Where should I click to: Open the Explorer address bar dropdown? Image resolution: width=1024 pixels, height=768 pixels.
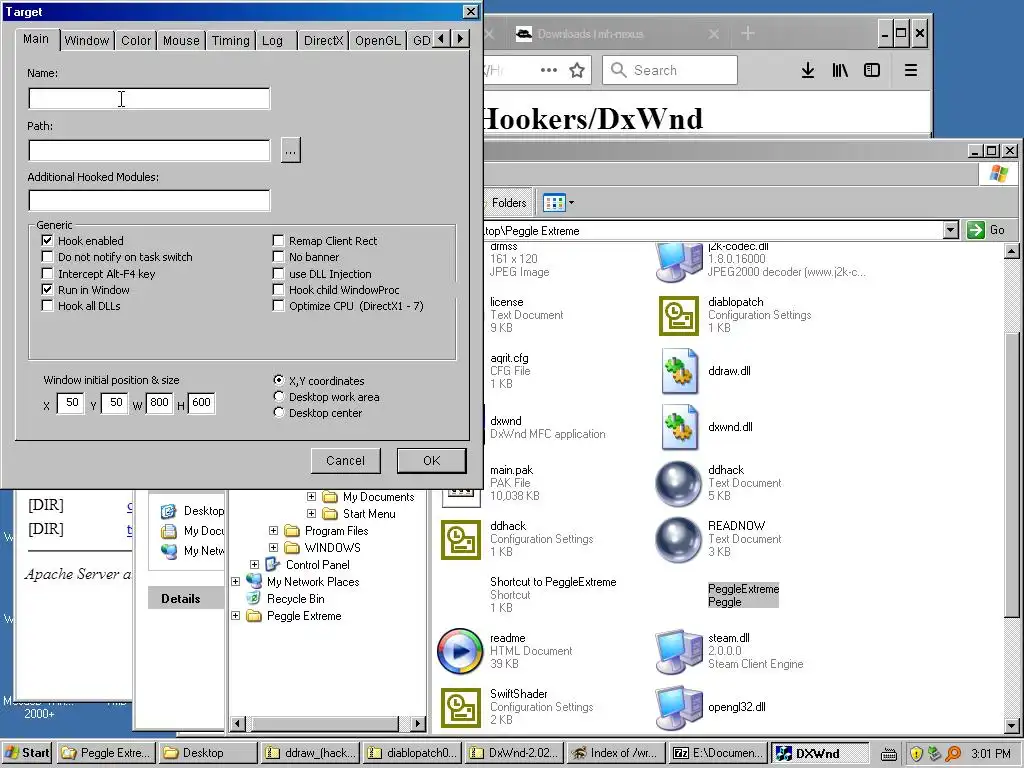tap(951, 230)
